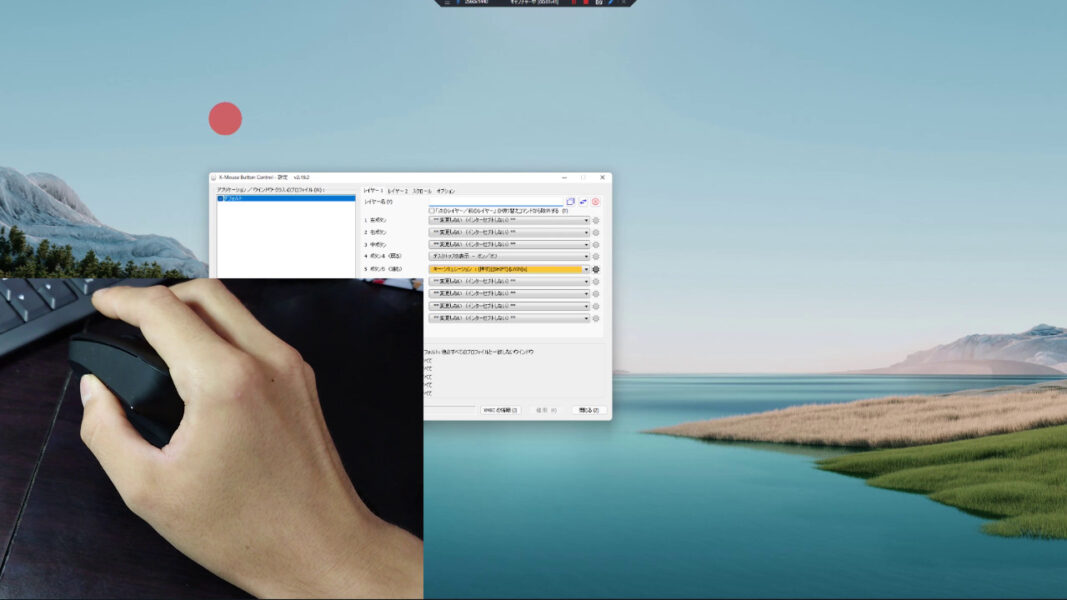Viewport: 1067px width, 600px height.
Task: Click the swap layer icon beside the layer name
Action: click(583, 201)
